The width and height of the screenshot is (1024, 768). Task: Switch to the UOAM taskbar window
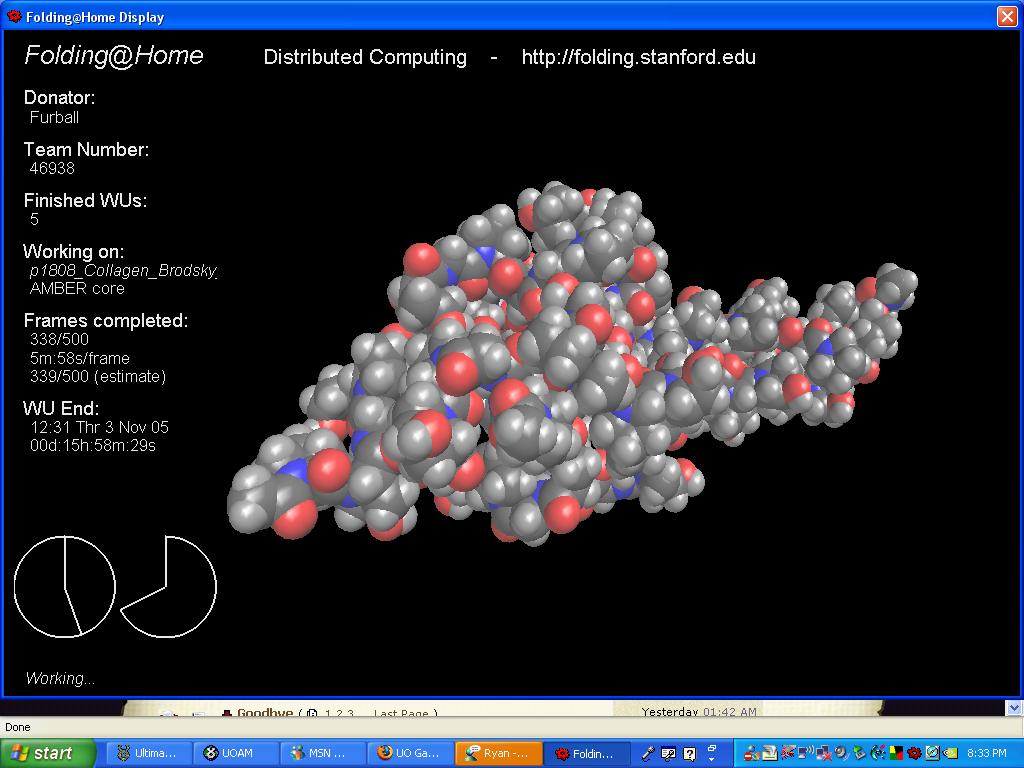pos(236,753)
